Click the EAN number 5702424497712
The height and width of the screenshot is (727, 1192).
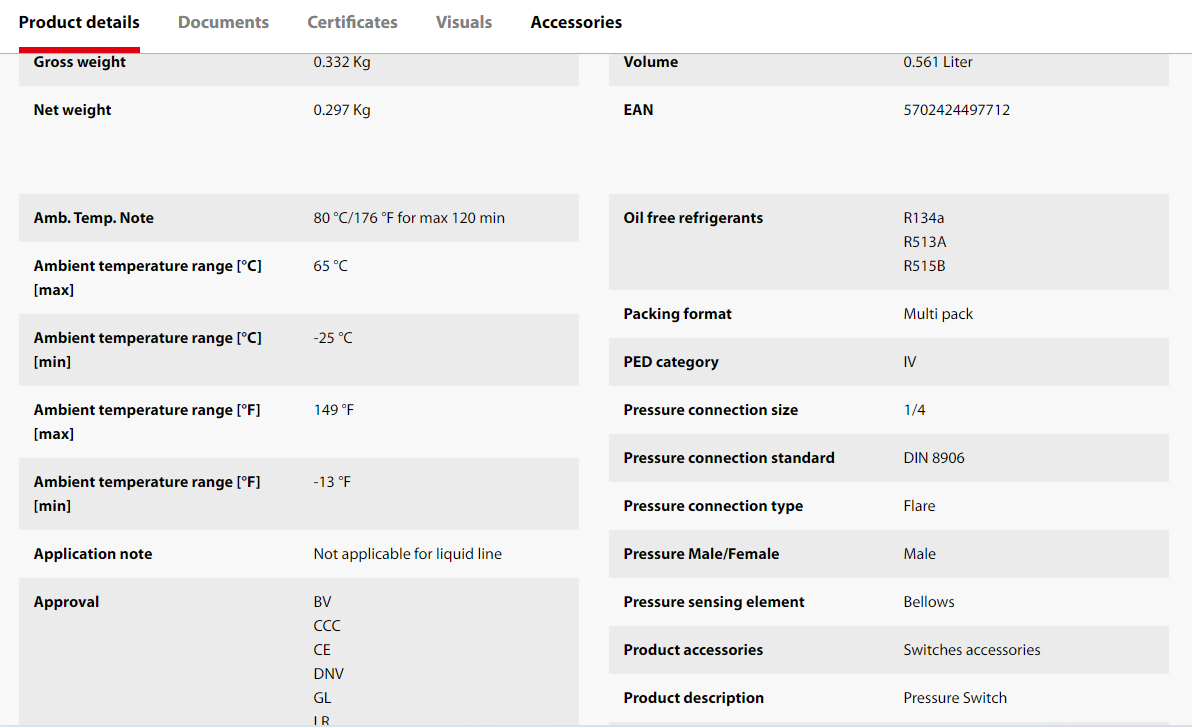coord(956,110)
